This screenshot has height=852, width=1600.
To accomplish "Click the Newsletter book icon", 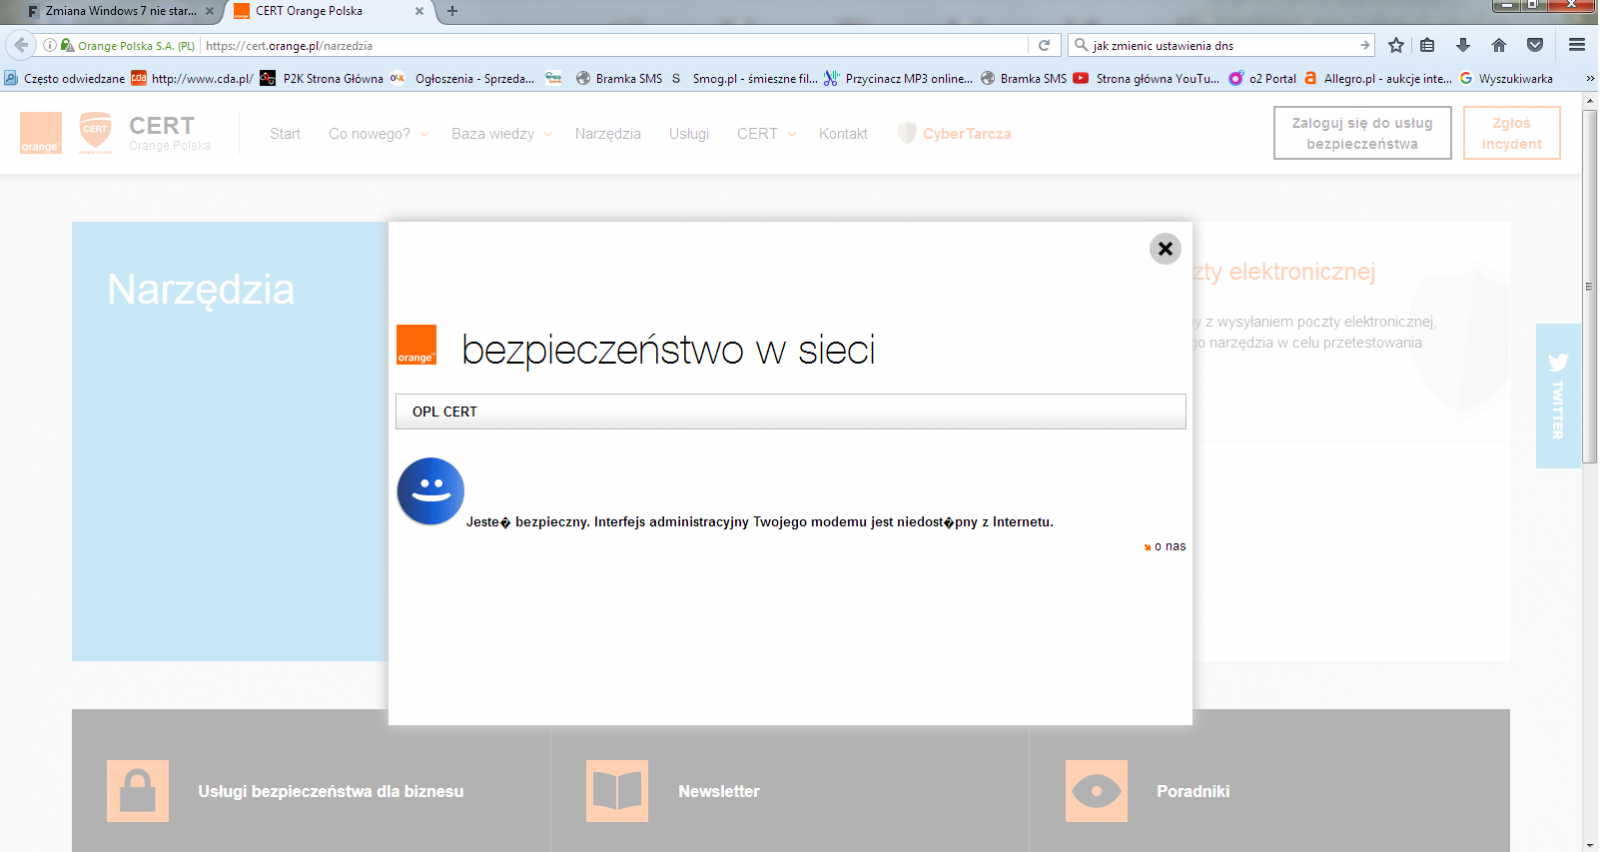I will [x=617, y=791].
